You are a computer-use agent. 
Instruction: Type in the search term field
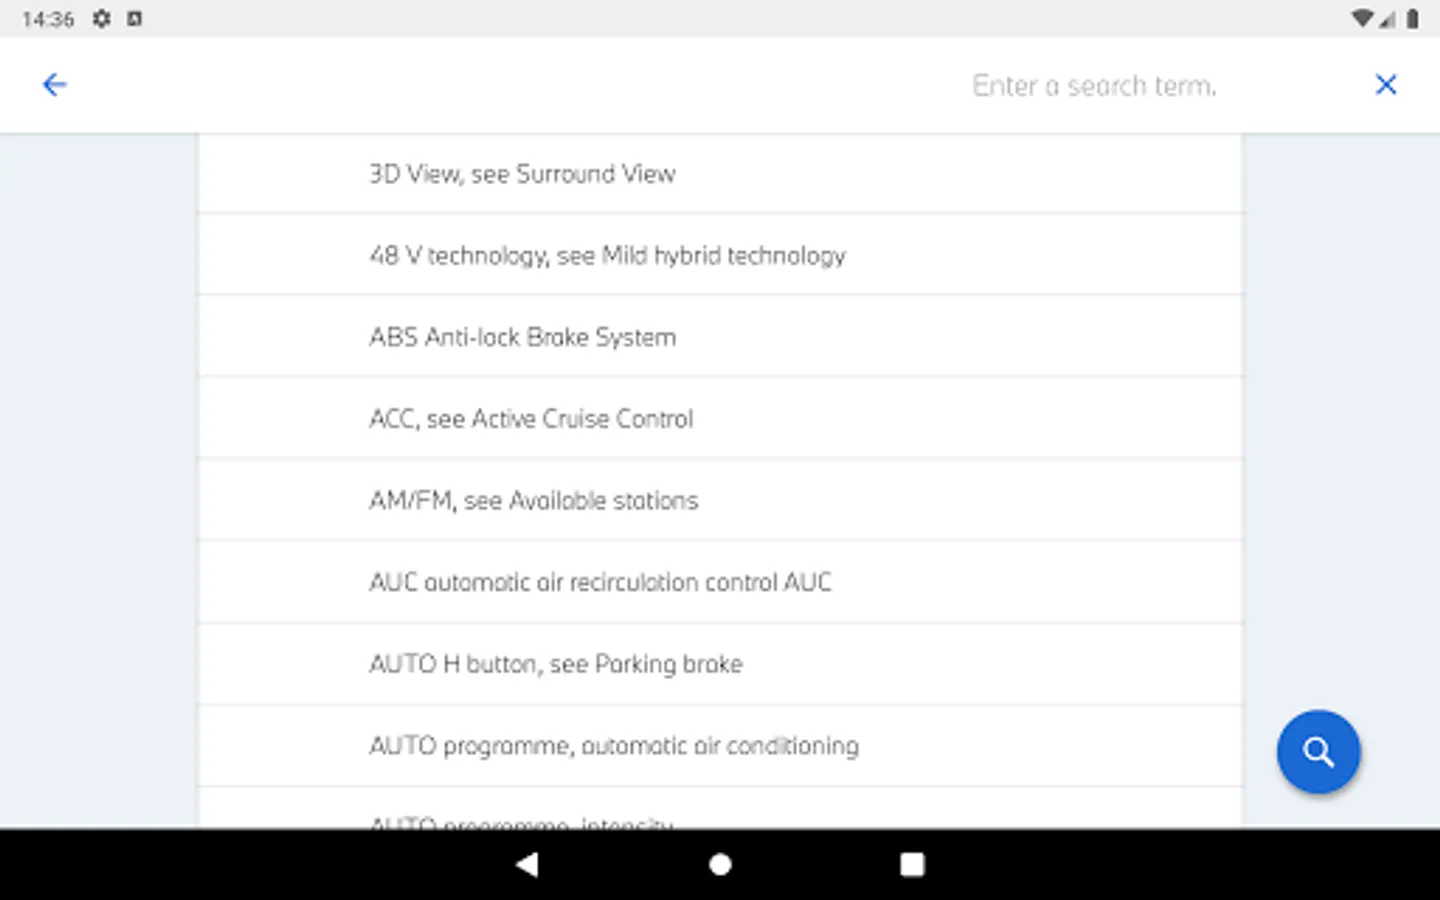[x=1094, y=86]
